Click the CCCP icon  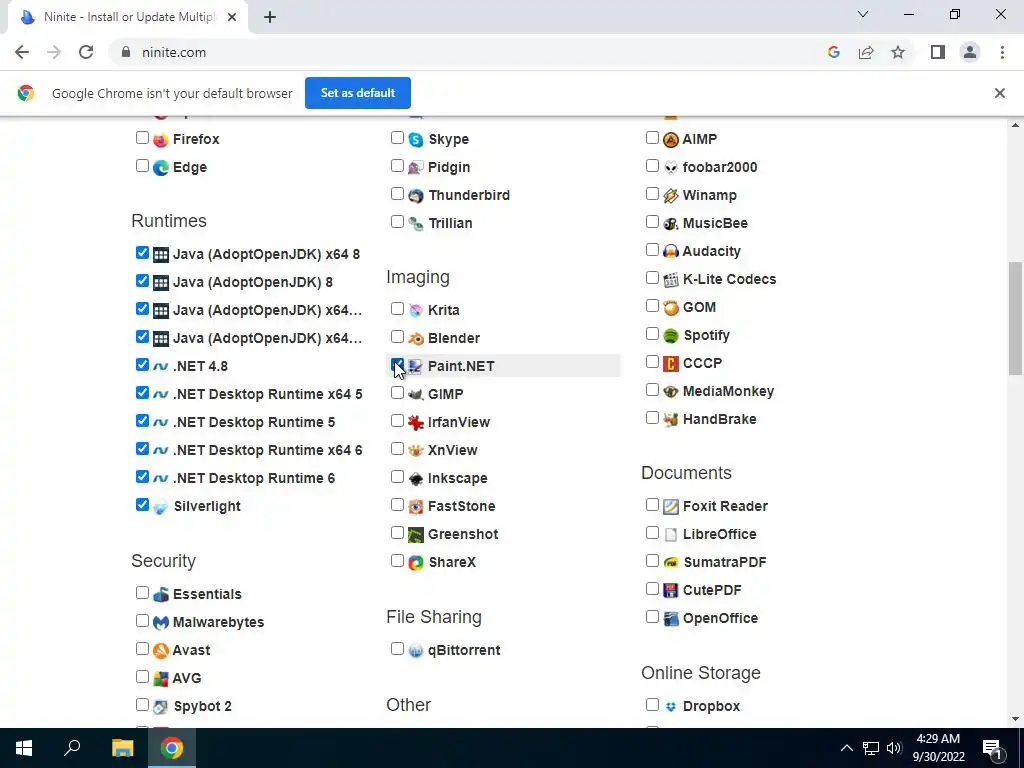671,363
